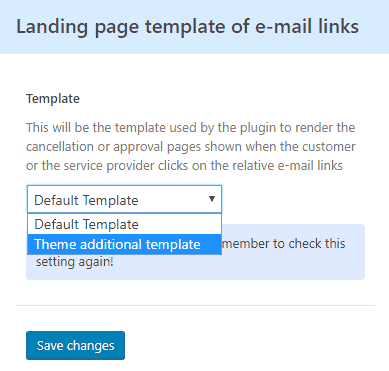The width and height of the screenshot is (389, 371).
Task: Click the horizontal divider above Save changes
Action: pos(195,305)
